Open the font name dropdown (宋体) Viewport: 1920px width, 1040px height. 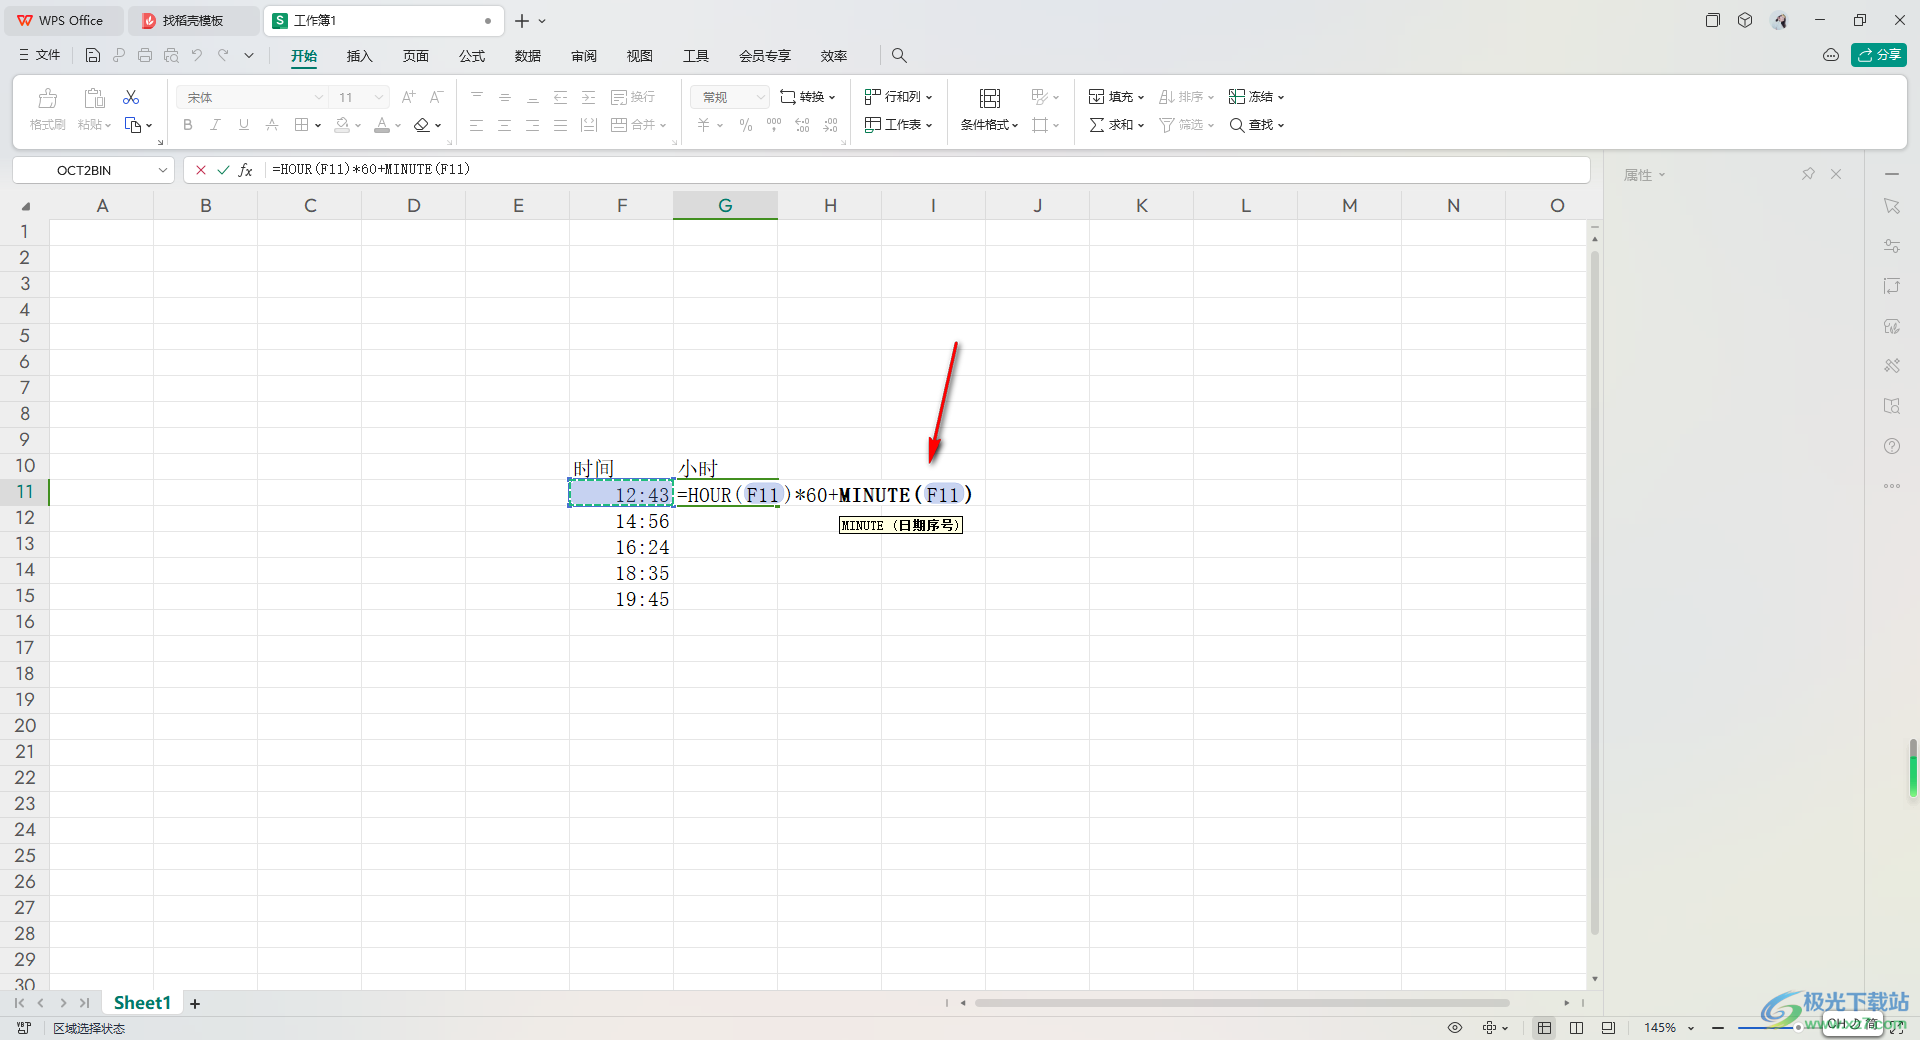(x=319, y=97)
